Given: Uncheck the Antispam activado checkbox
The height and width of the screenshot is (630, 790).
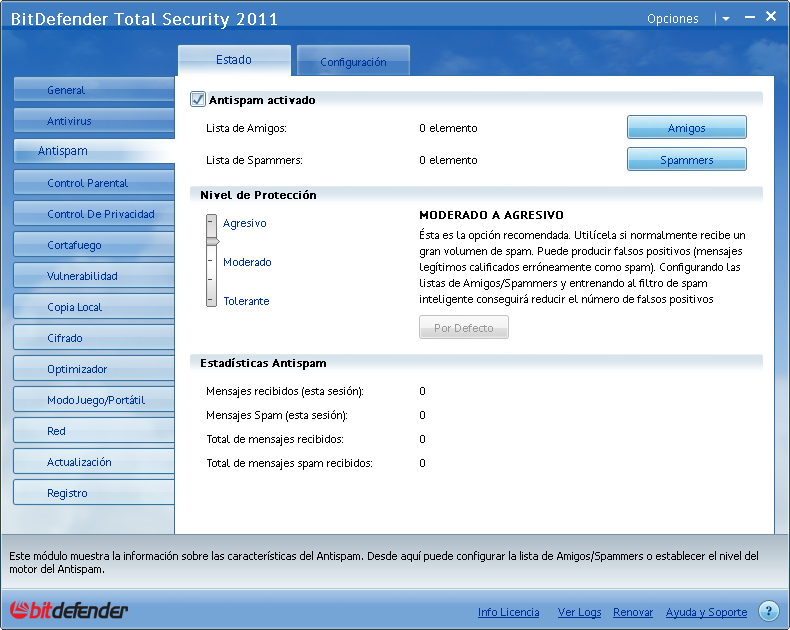Looking at the screenshot, I should pos(198,100).
